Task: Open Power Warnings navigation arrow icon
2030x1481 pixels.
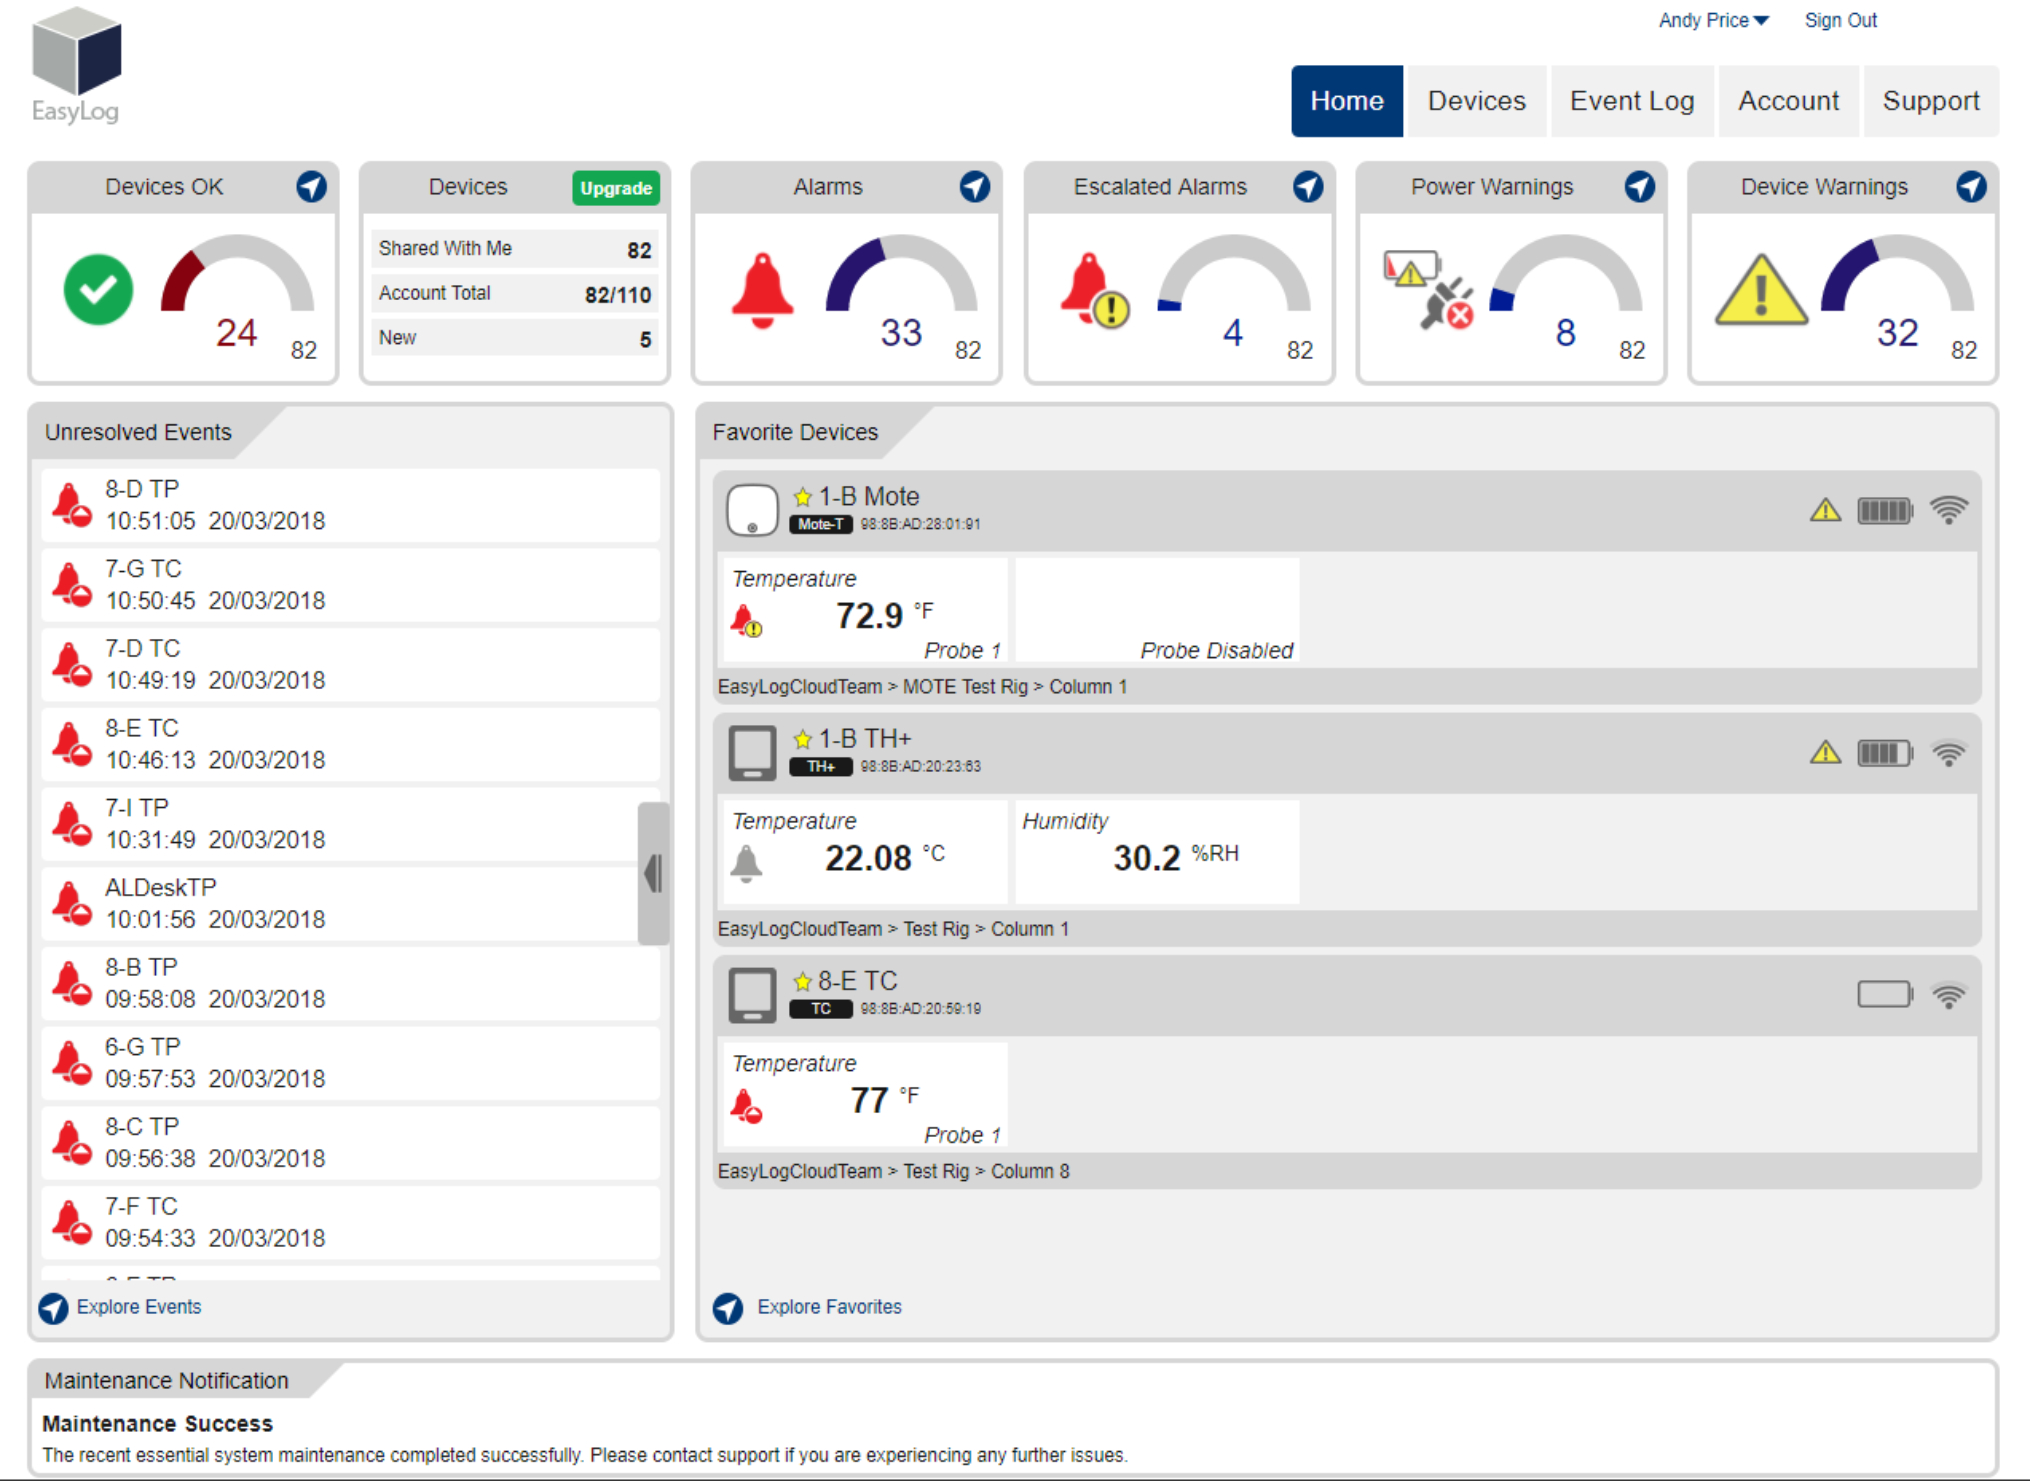Action: click(1640, 186)
